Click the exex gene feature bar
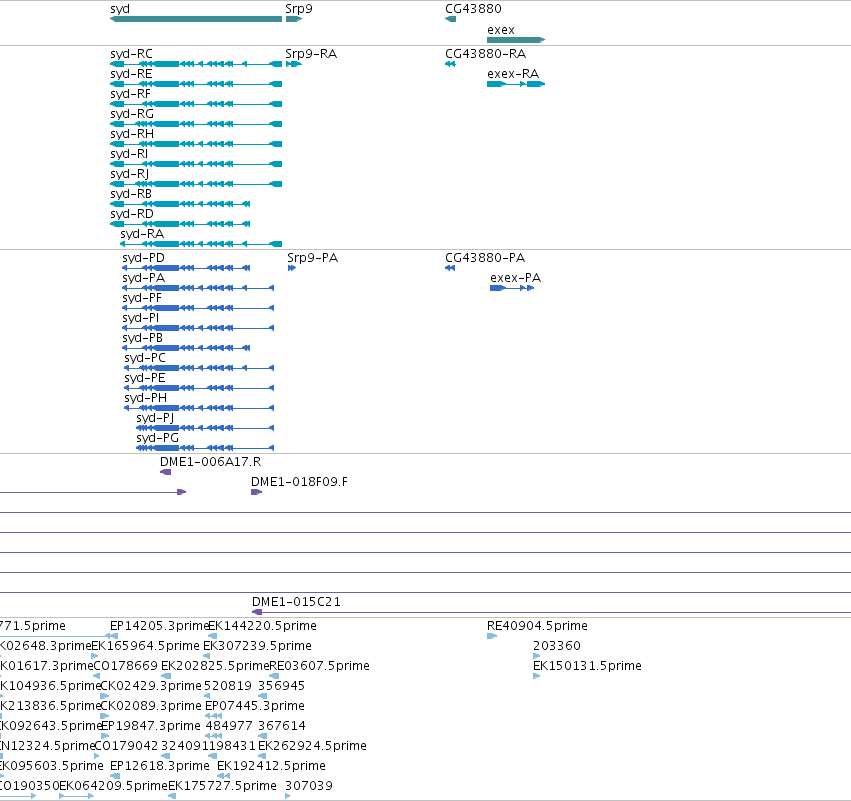The image size is (851, 801). point(516,40)
